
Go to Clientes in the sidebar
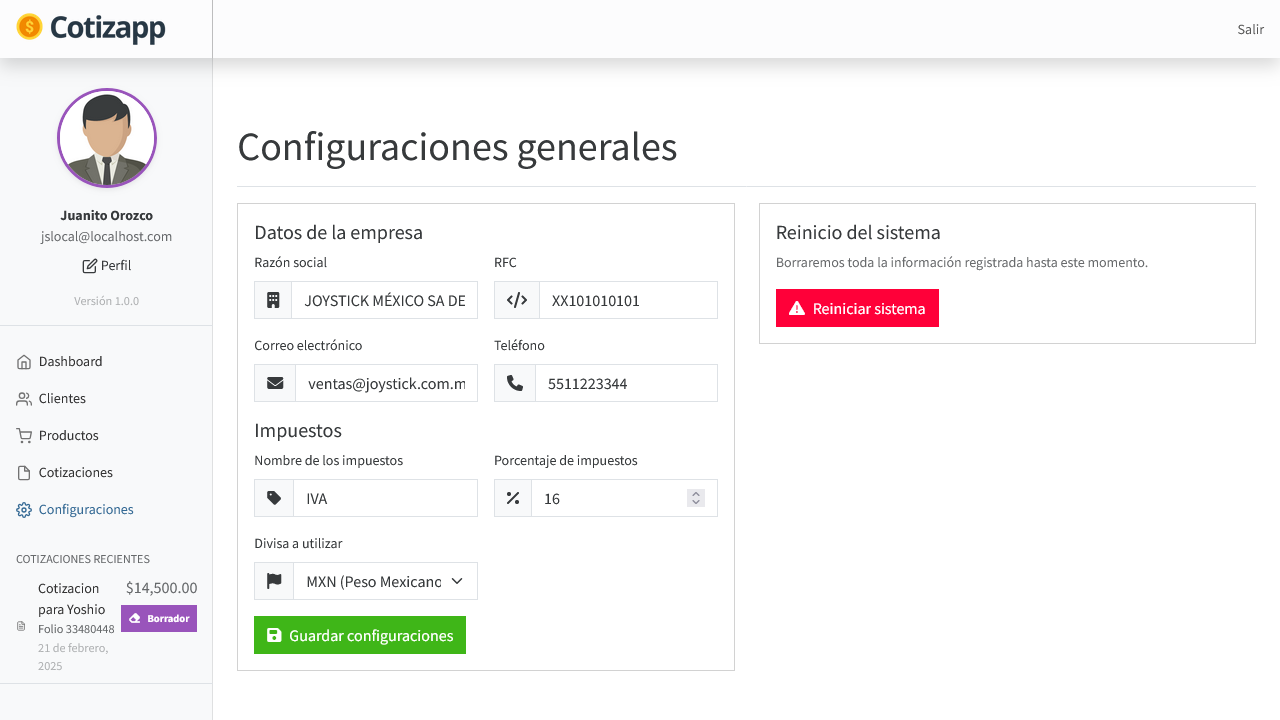[x=62, y=399]
